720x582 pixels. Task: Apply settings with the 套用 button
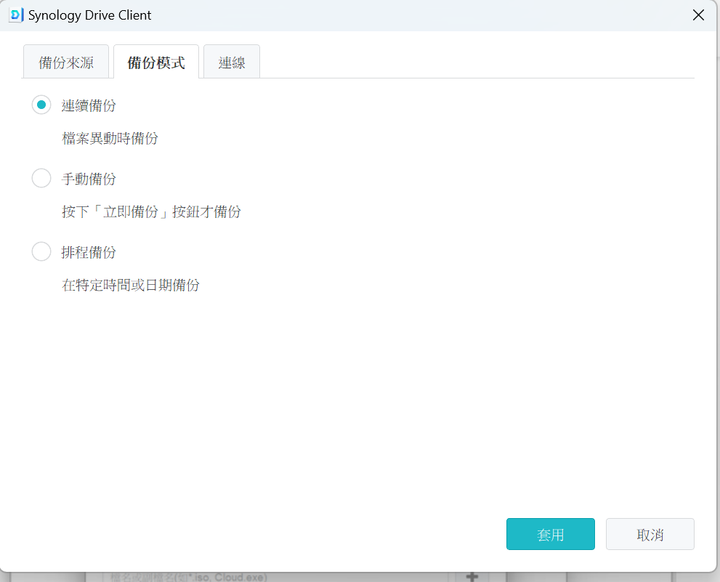[551, 534]
